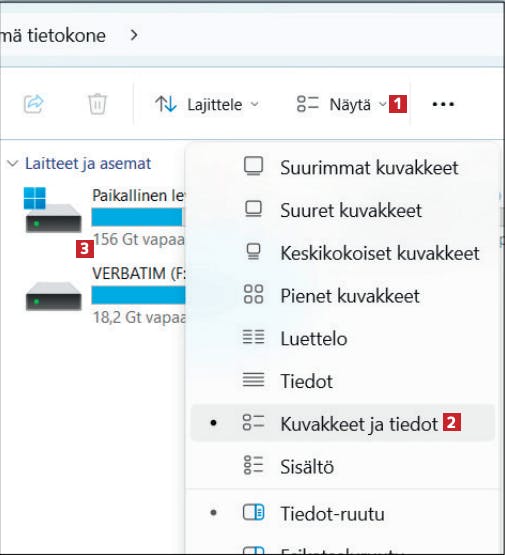Click the Näytä view layout icon
The image size is (505, 555).
[x=308, y=104]
